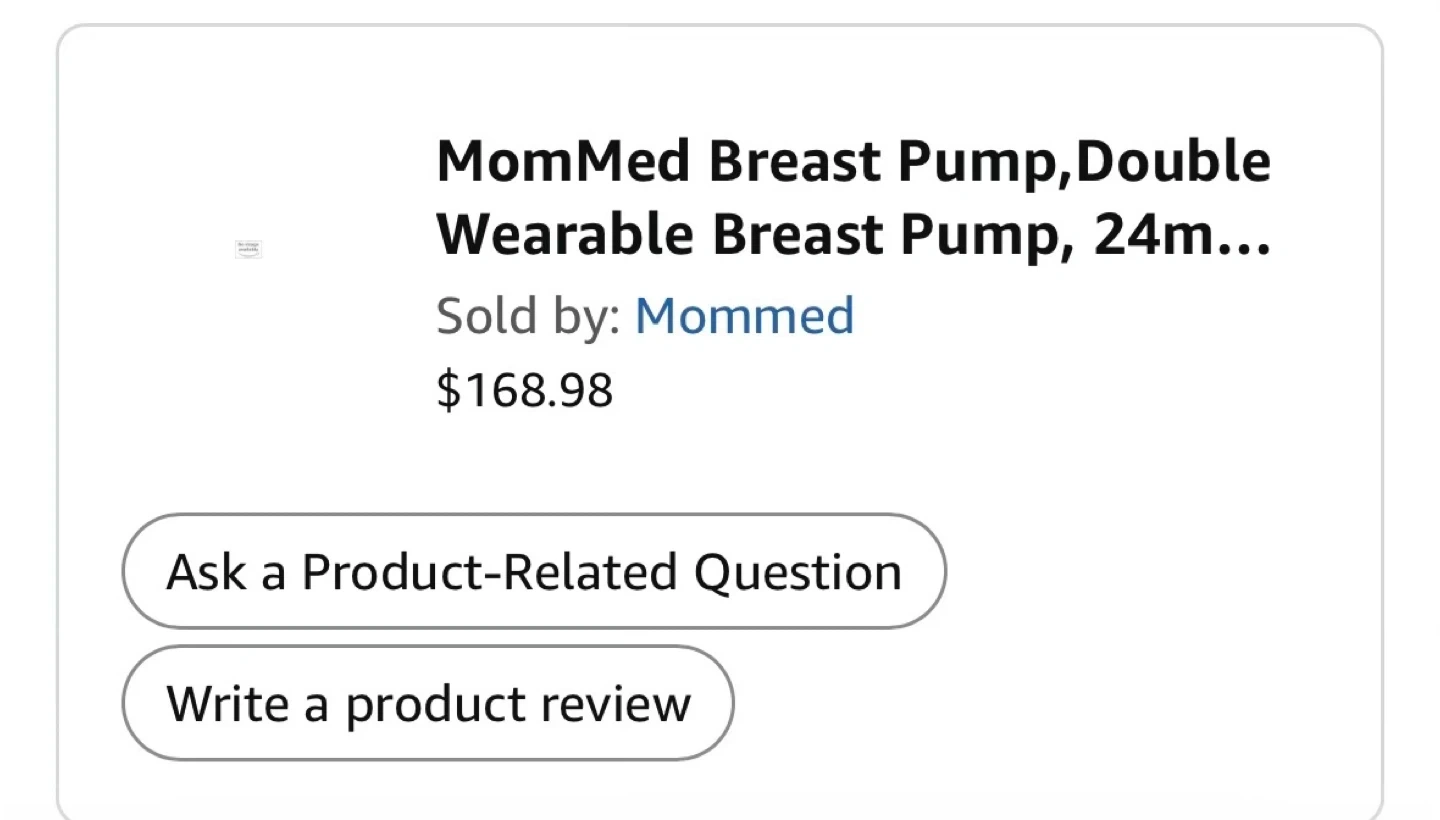Start a review for the MomMed pump
Viewport: 1440px width, 820px height.
click(427, 703)
